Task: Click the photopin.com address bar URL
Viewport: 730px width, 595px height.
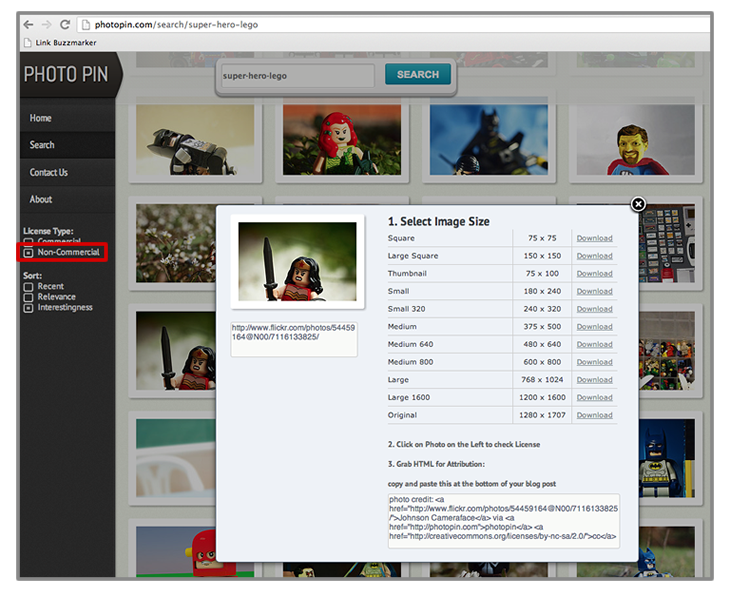Action: (176, 25)
